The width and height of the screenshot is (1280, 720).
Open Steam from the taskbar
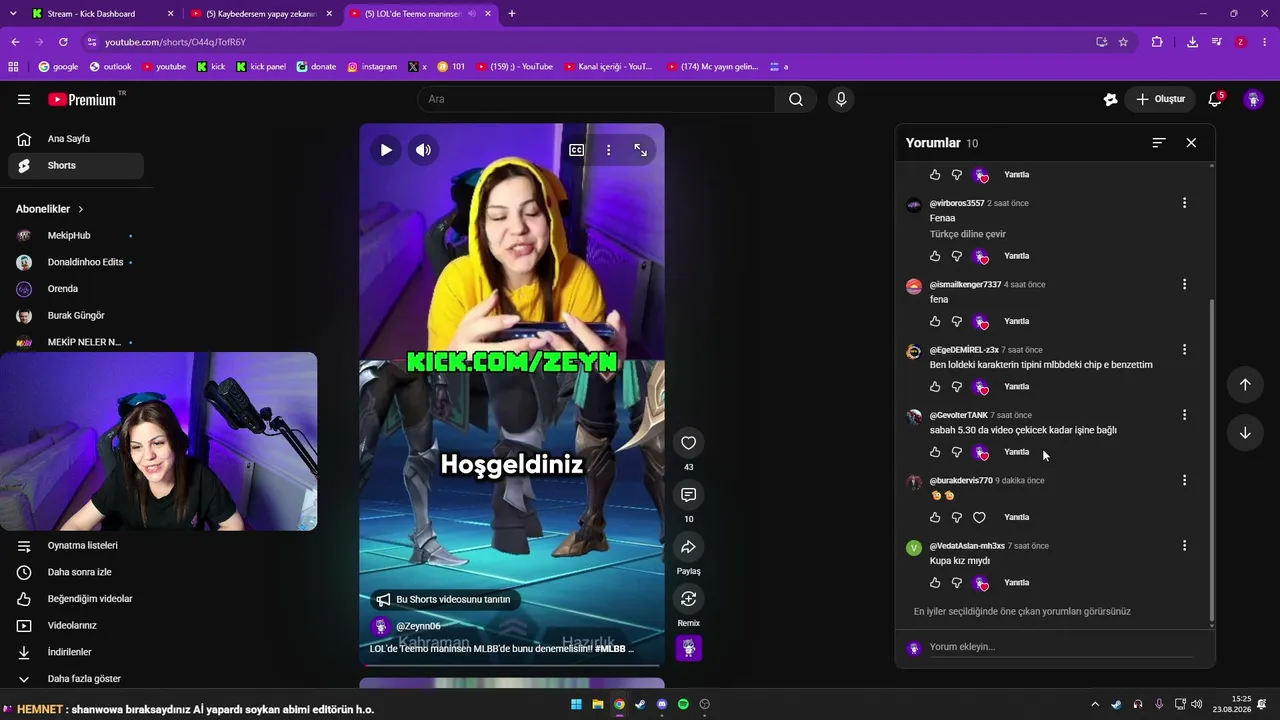pos(640,704)
